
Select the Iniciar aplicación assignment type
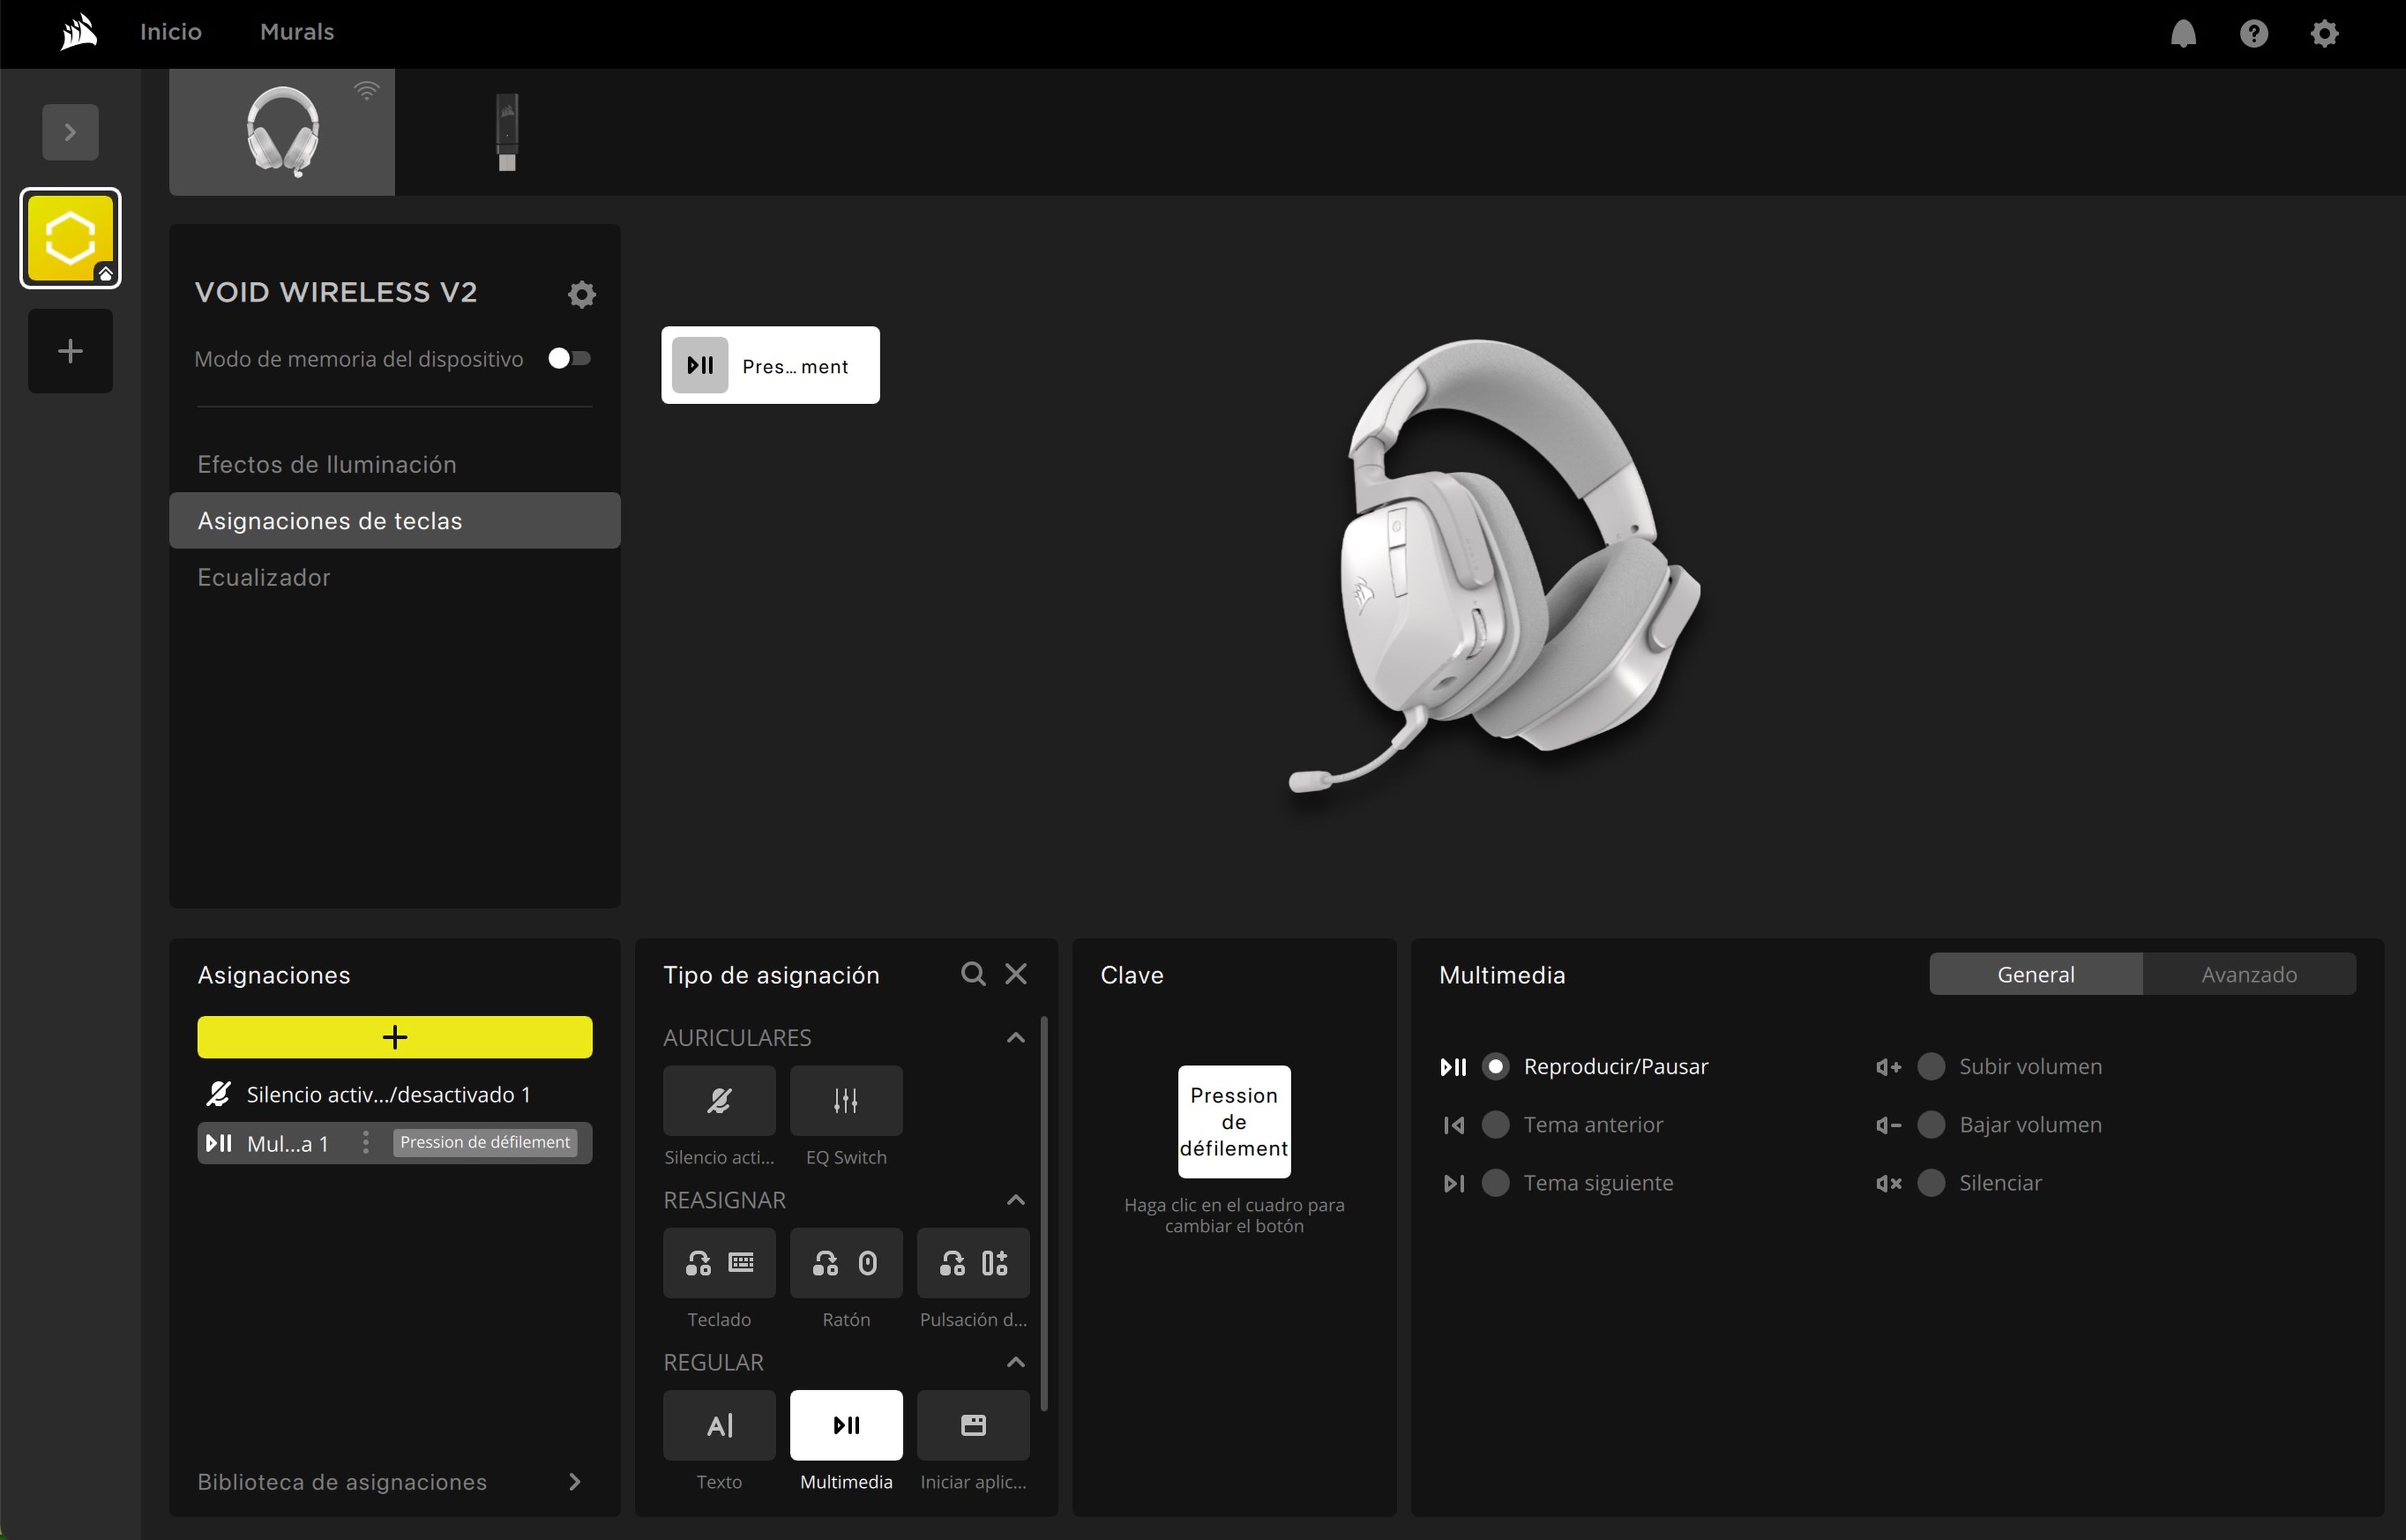[972, 1424]
